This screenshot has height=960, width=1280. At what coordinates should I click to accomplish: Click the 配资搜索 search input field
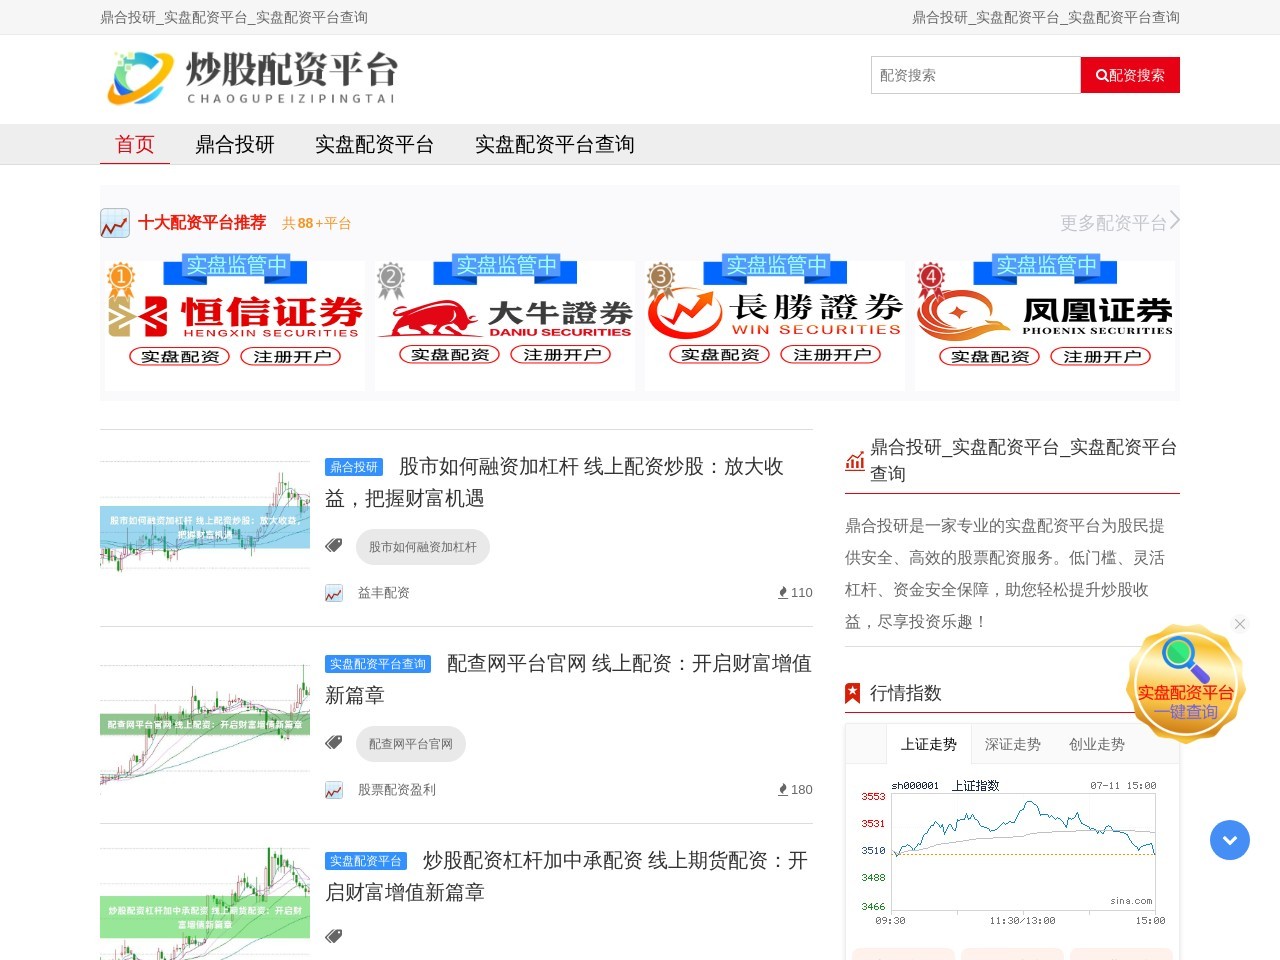pyautogui.click(x=975, y=75)
